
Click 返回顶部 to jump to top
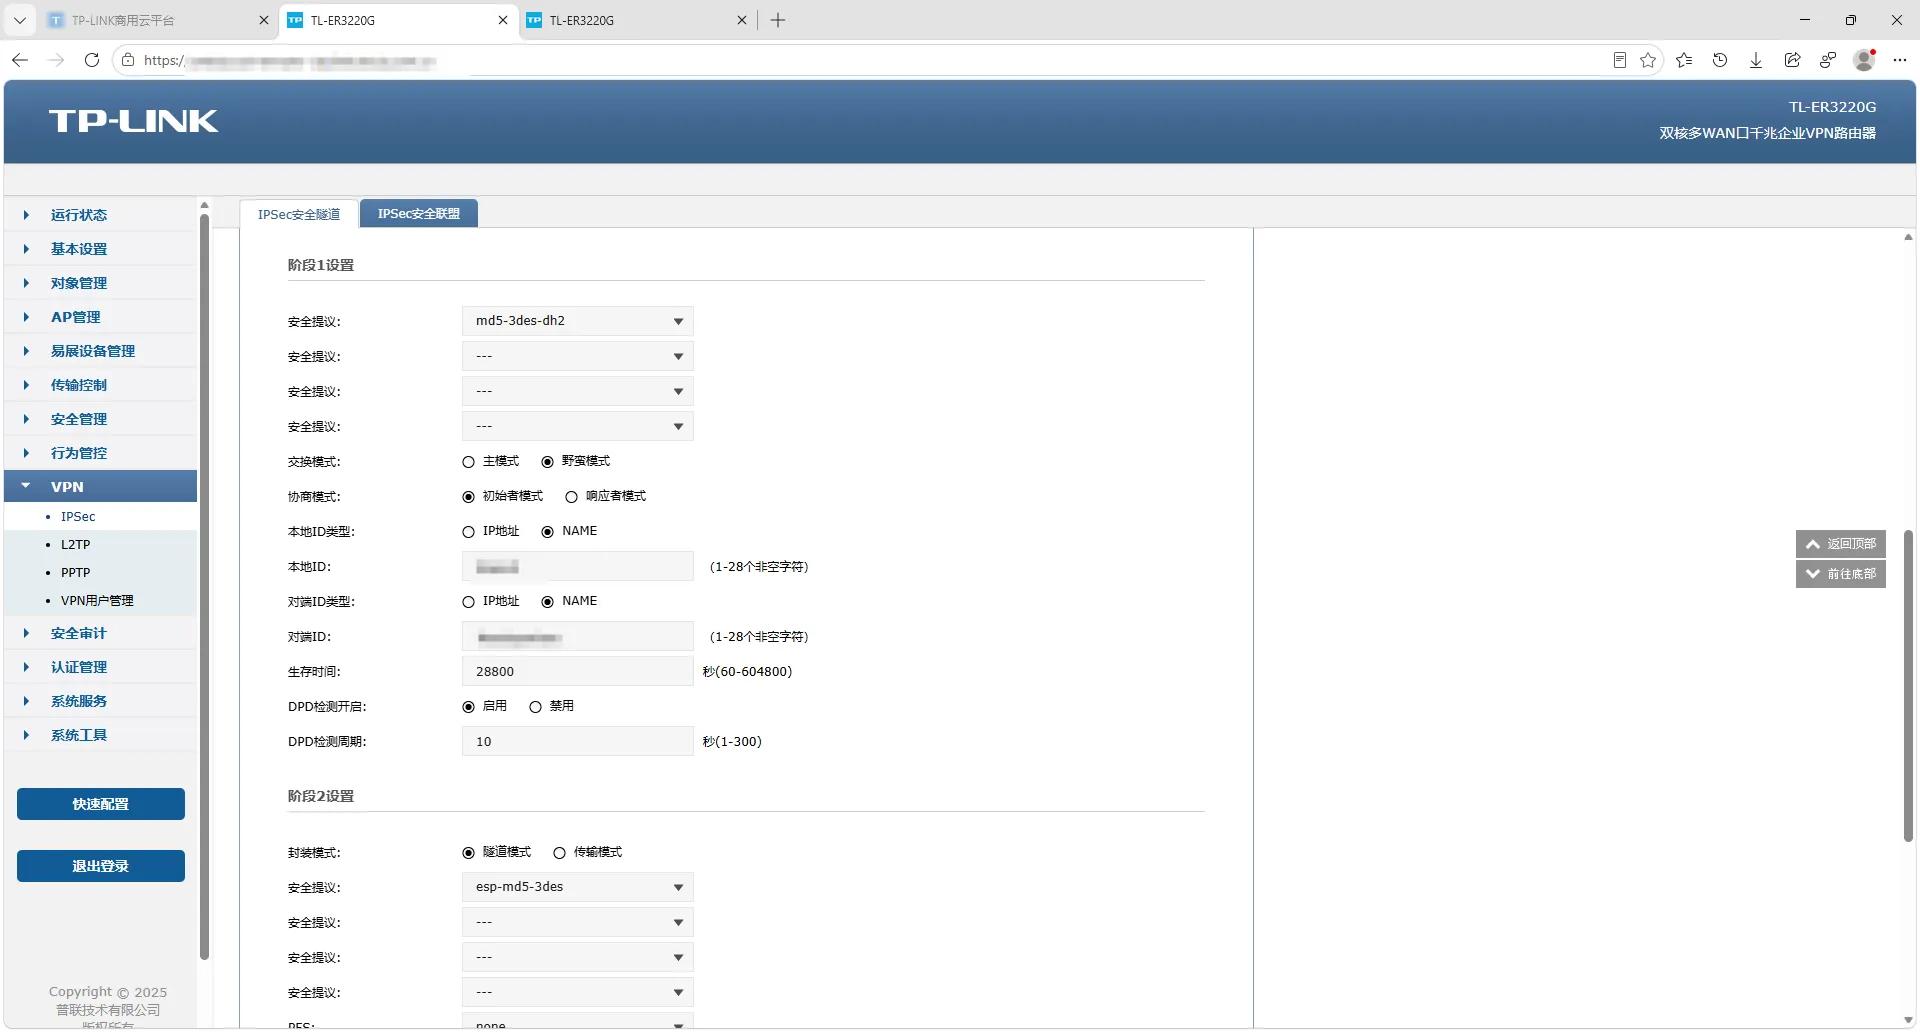[x=1841, y=544]
